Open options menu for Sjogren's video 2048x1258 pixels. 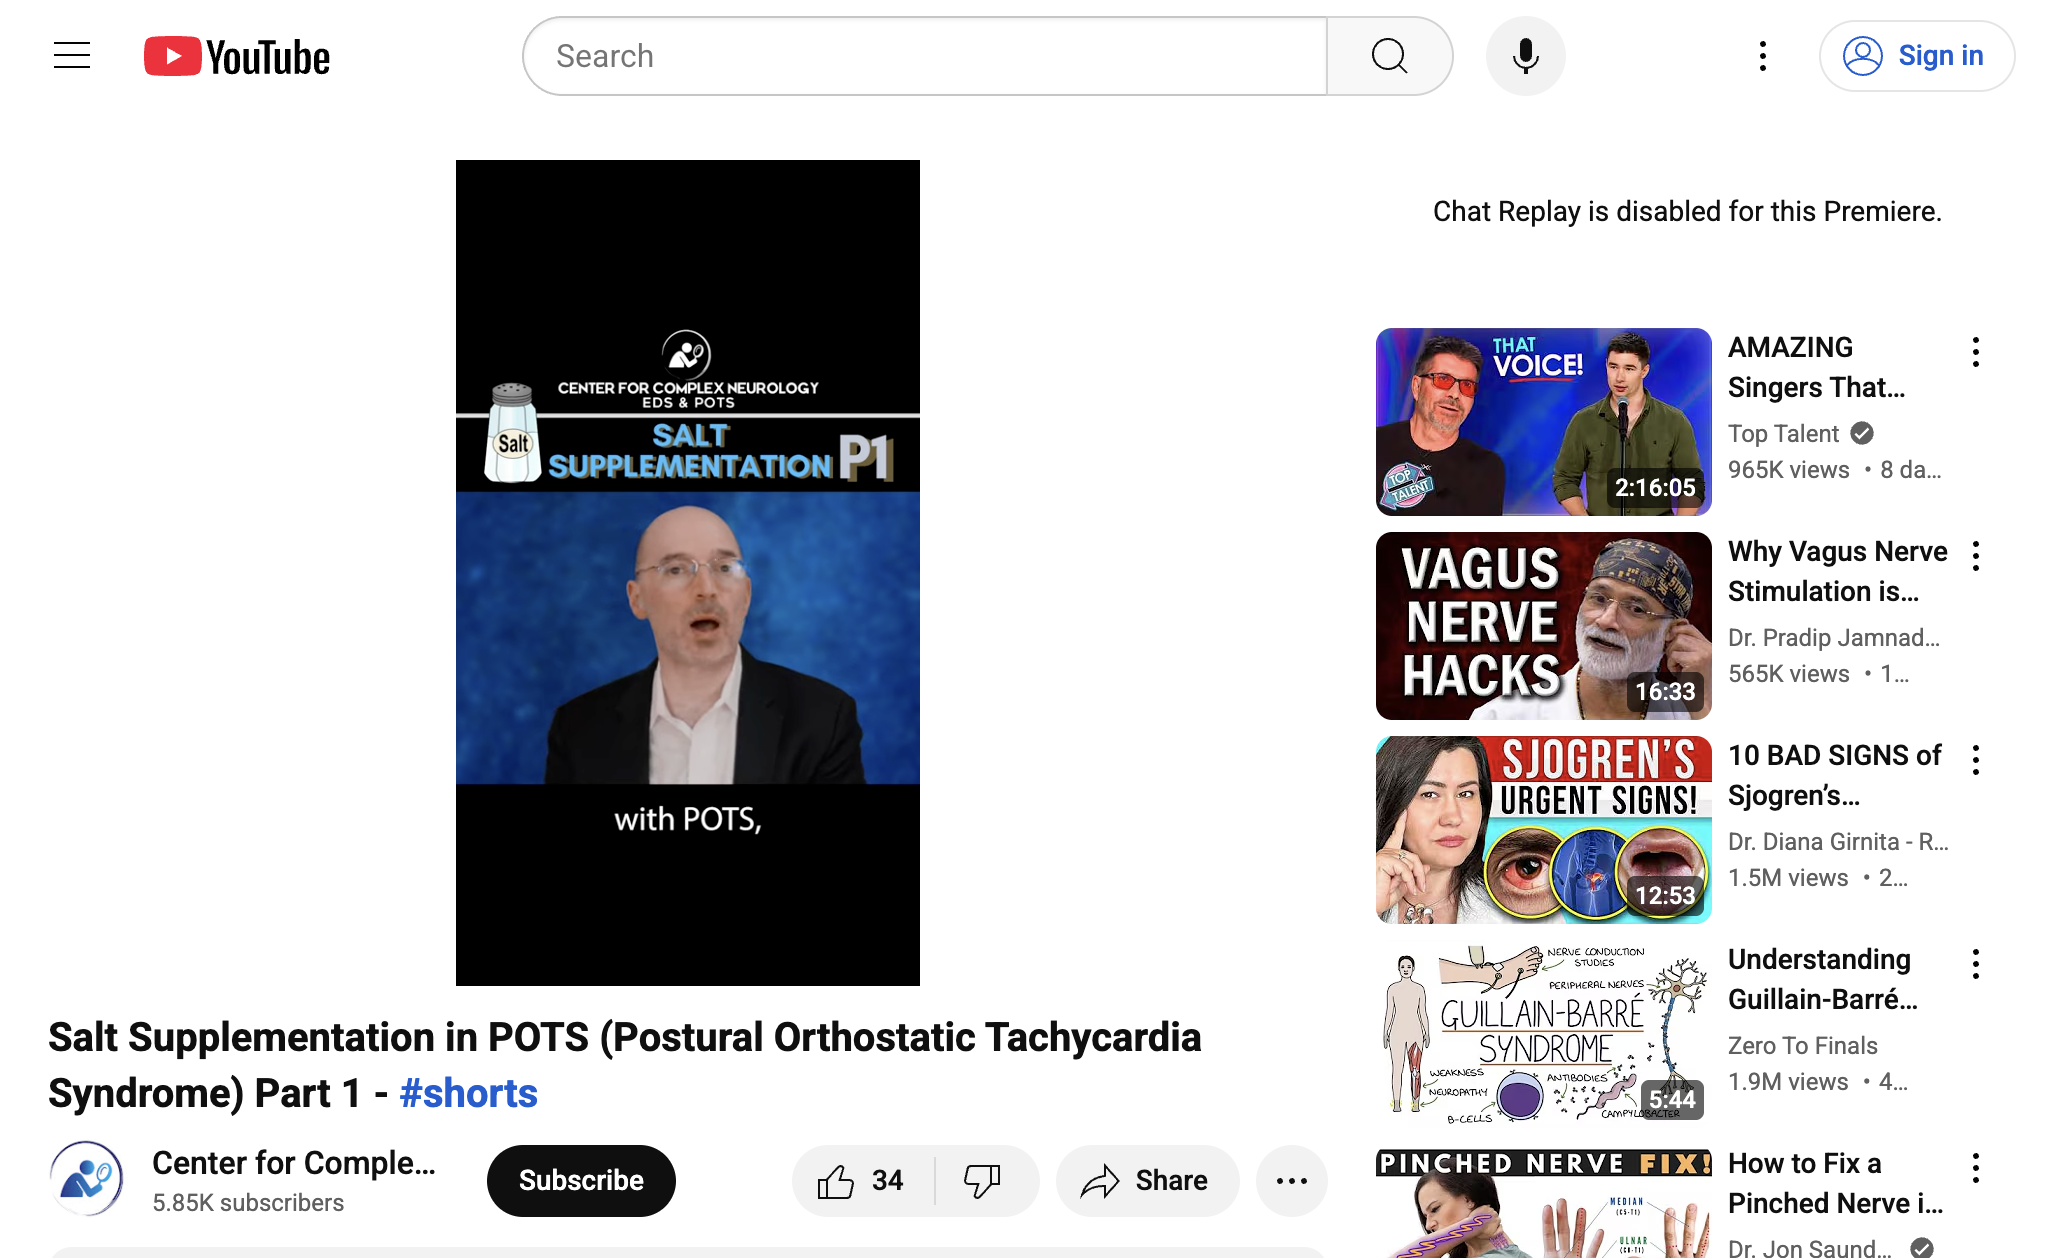[x=1975, y=760]
